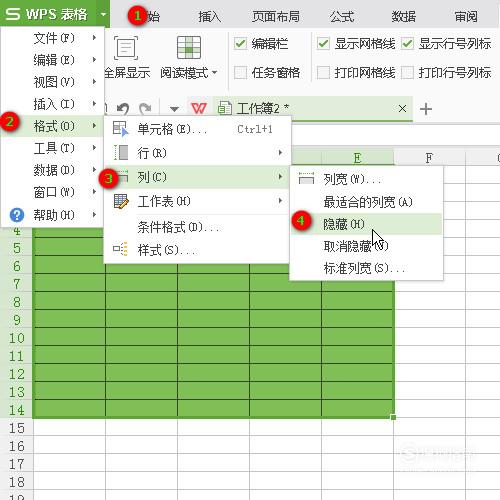Expand the 工作表(H) submenu arrow
Screen dimensions: 500x500
[280, 201]
